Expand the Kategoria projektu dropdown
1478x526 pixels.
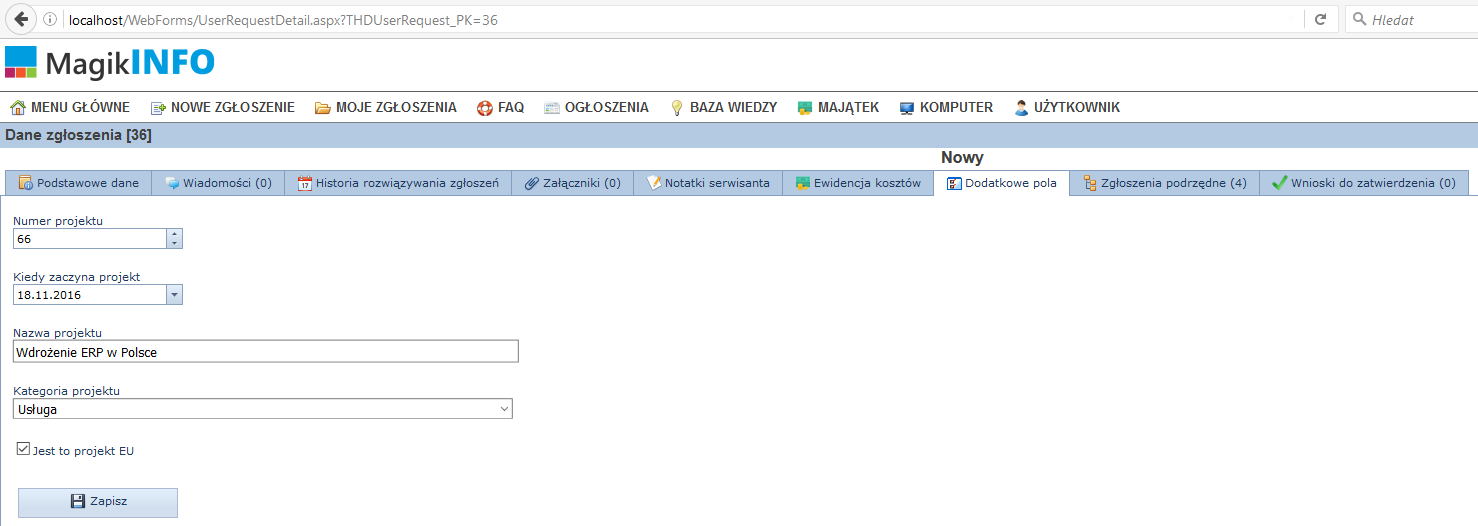pyautogui.click(x=504, y=408)
